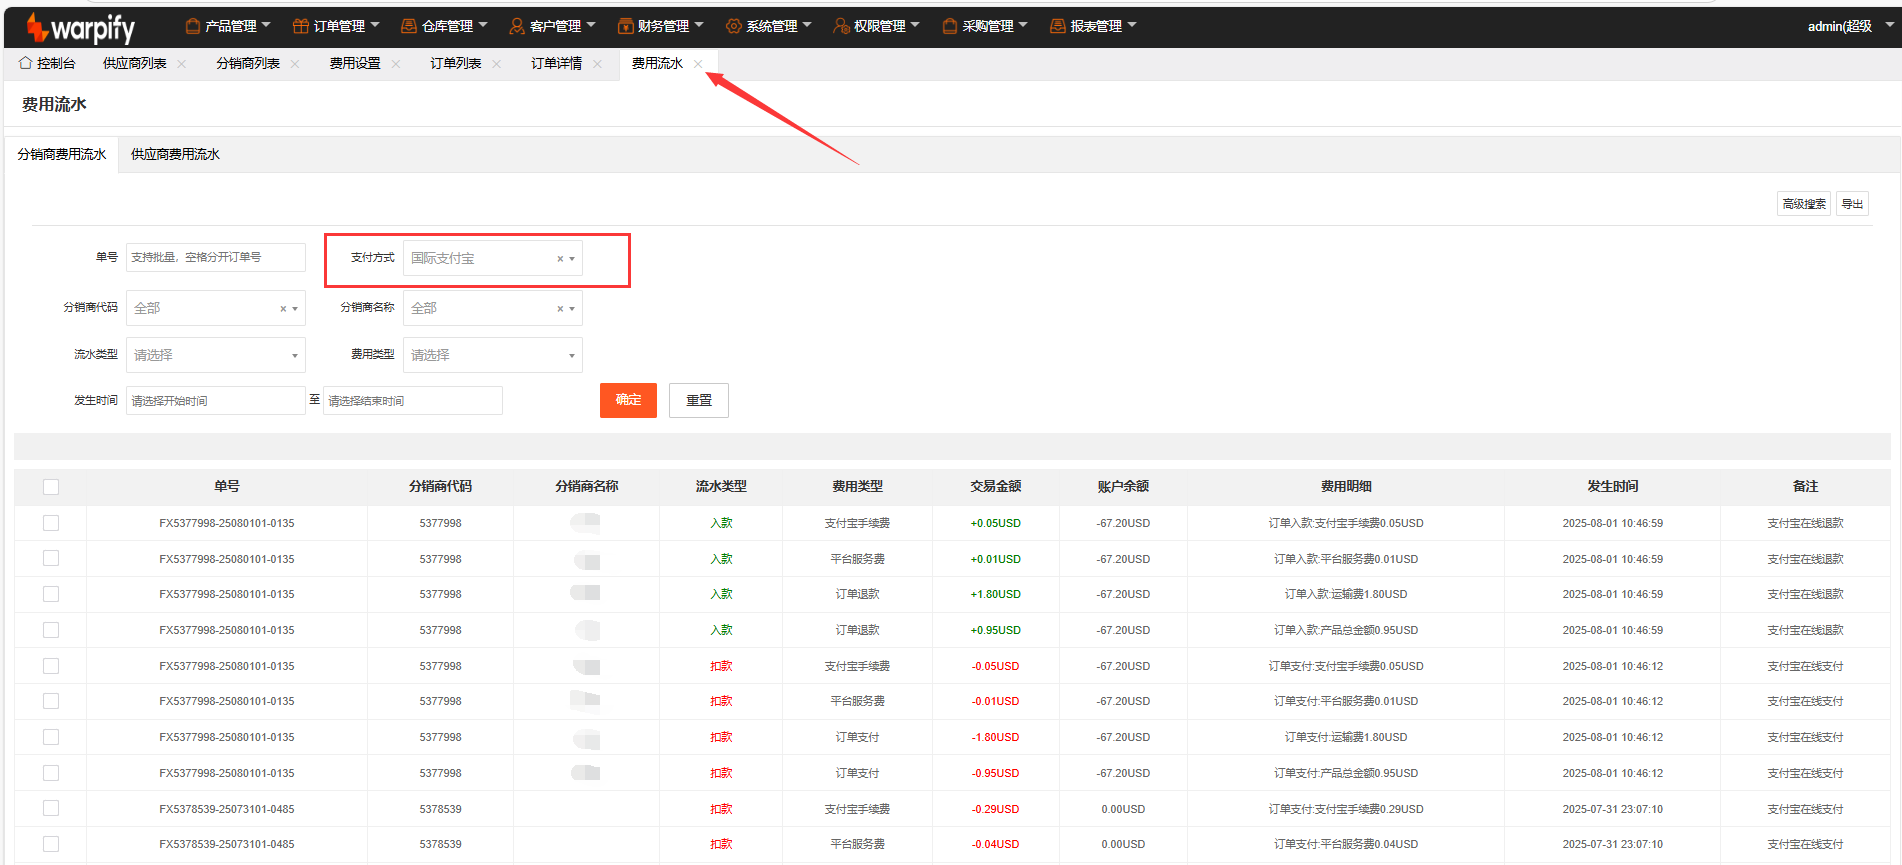
Task: Switch to 供应商费用流水 tab
Action: point(175,154)
